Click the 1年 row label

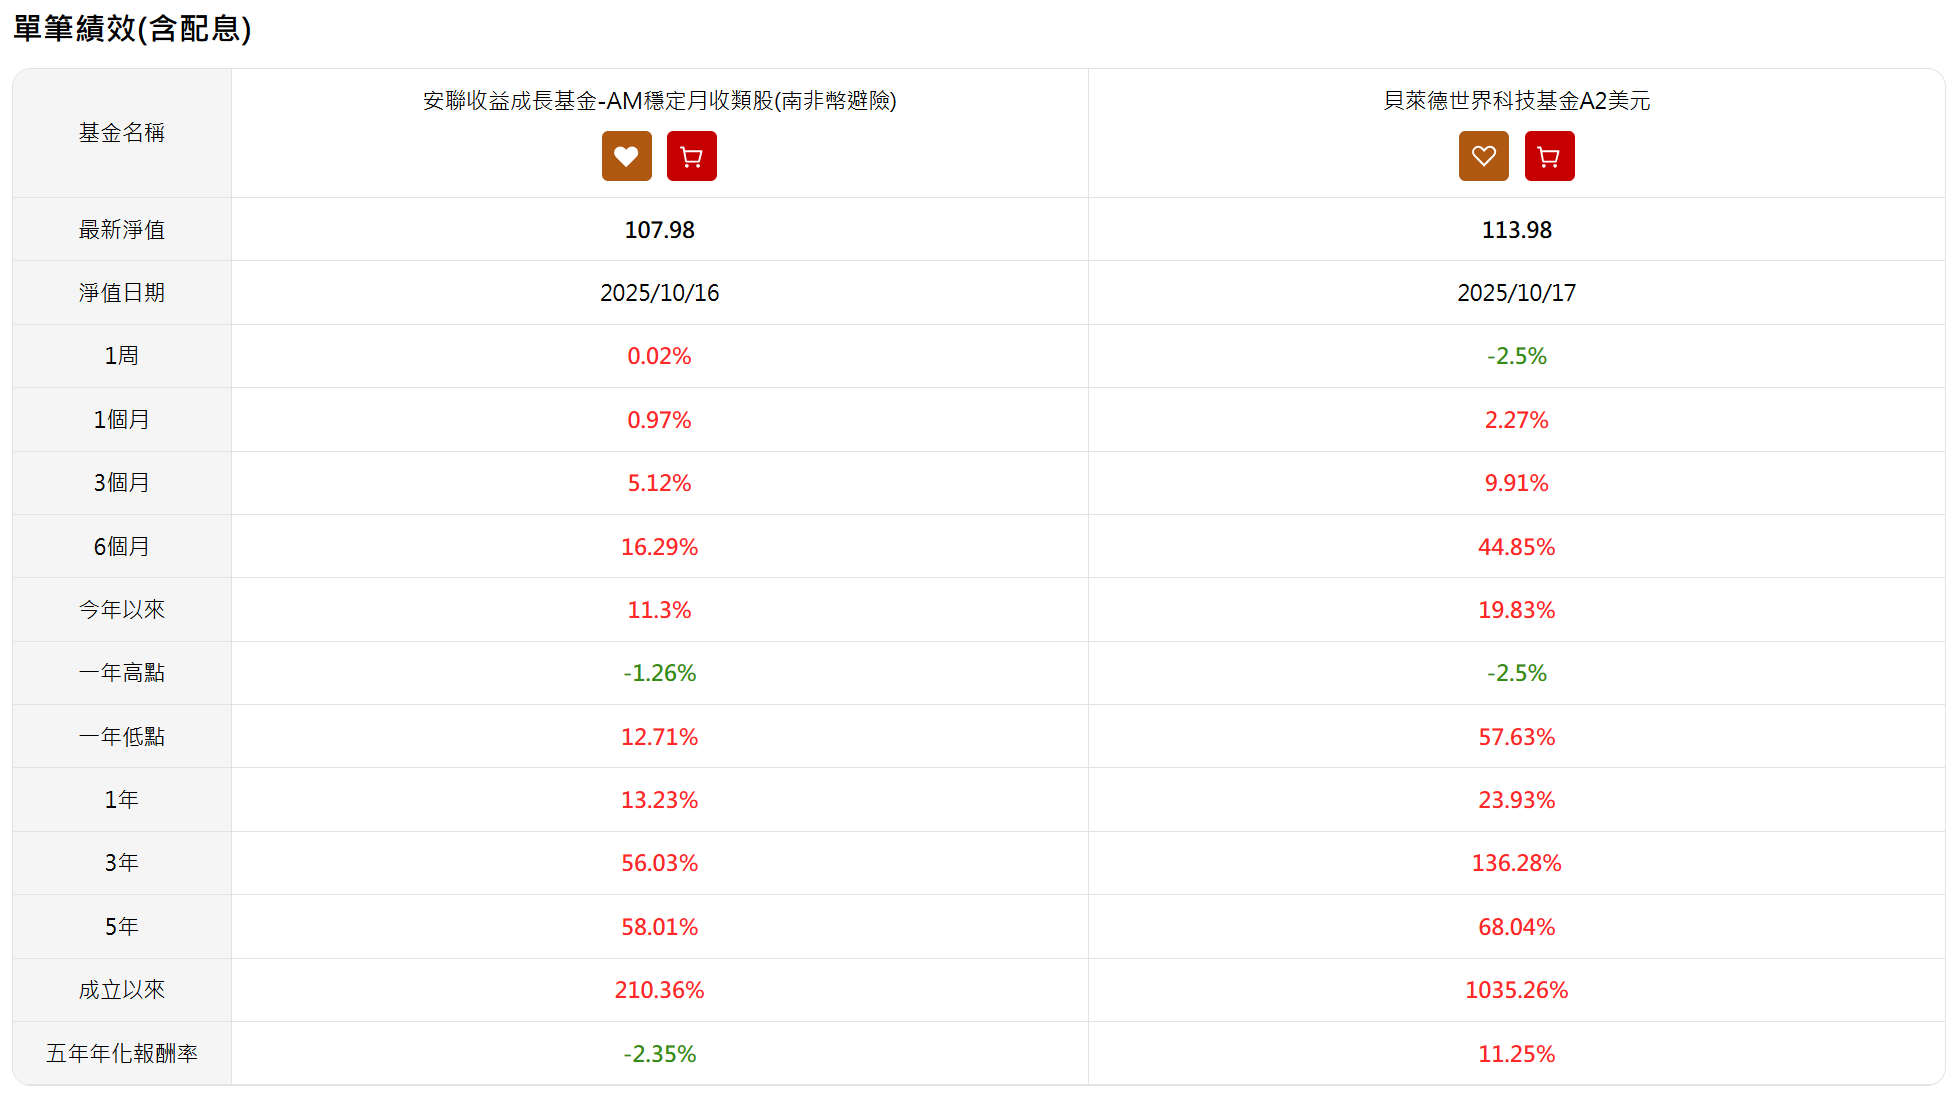(x=122, y=799)
